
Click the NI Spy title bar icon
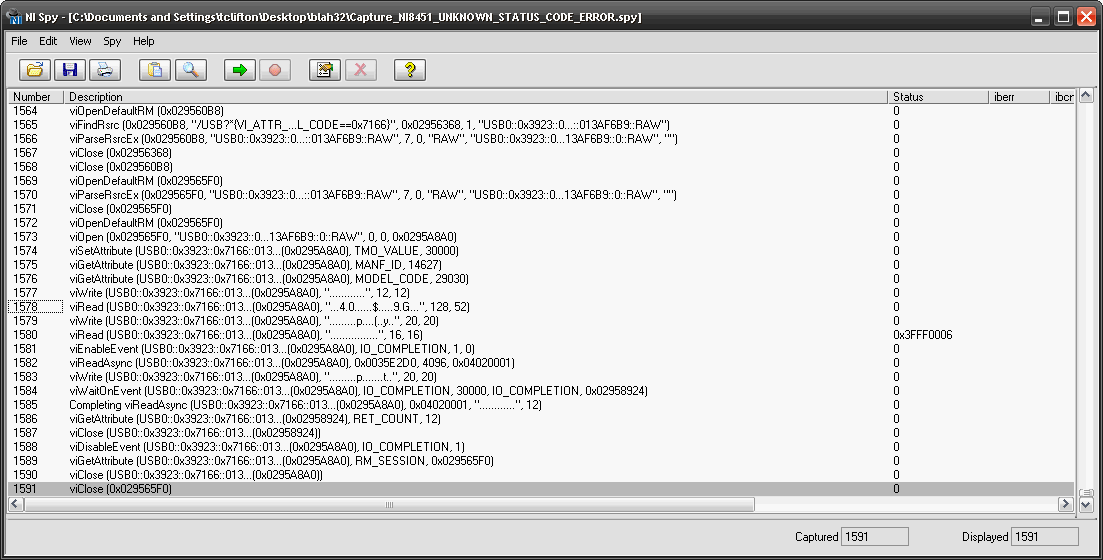(15, 17)
